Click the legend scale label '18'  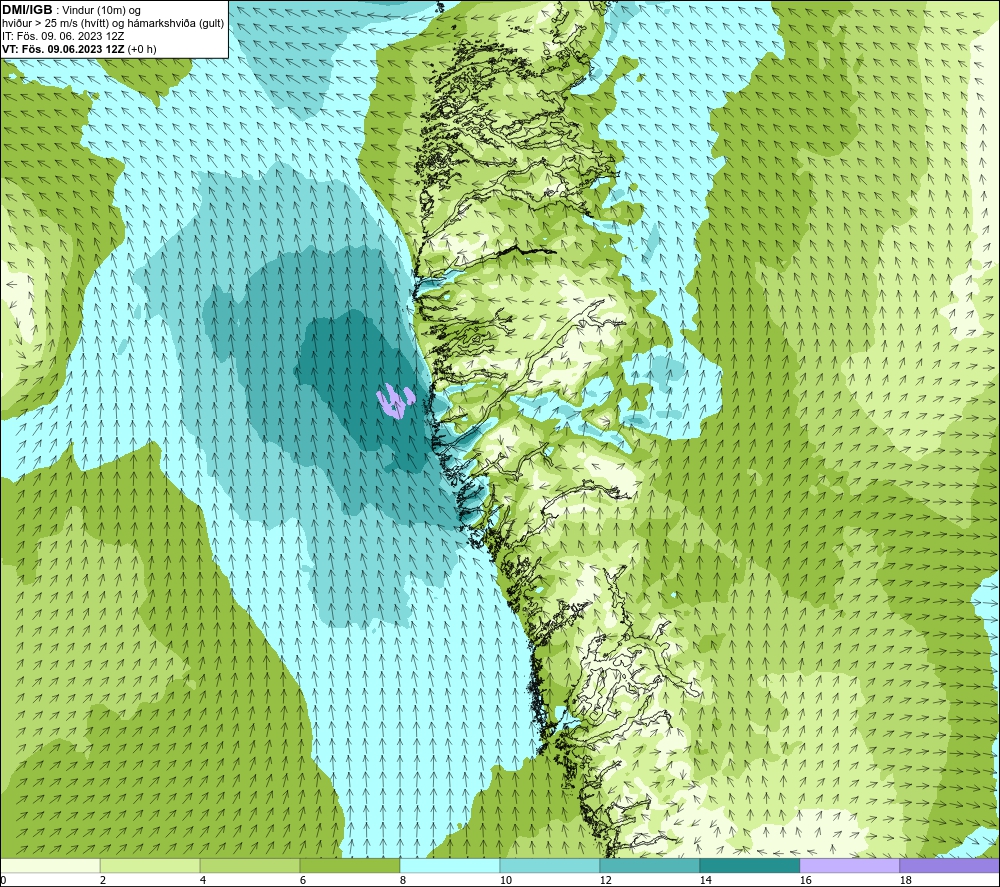point(905,881)
